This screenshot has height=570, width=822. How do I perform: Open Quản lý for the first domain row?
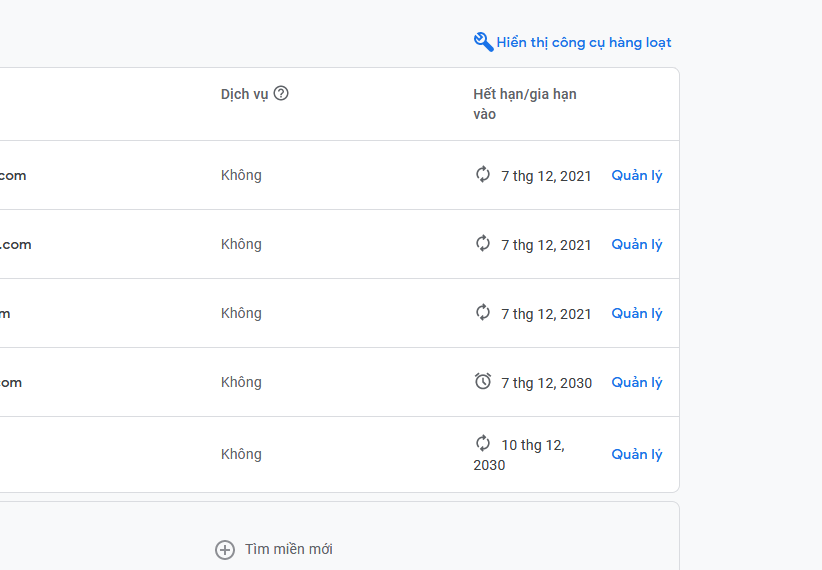(x=637, y=176)
